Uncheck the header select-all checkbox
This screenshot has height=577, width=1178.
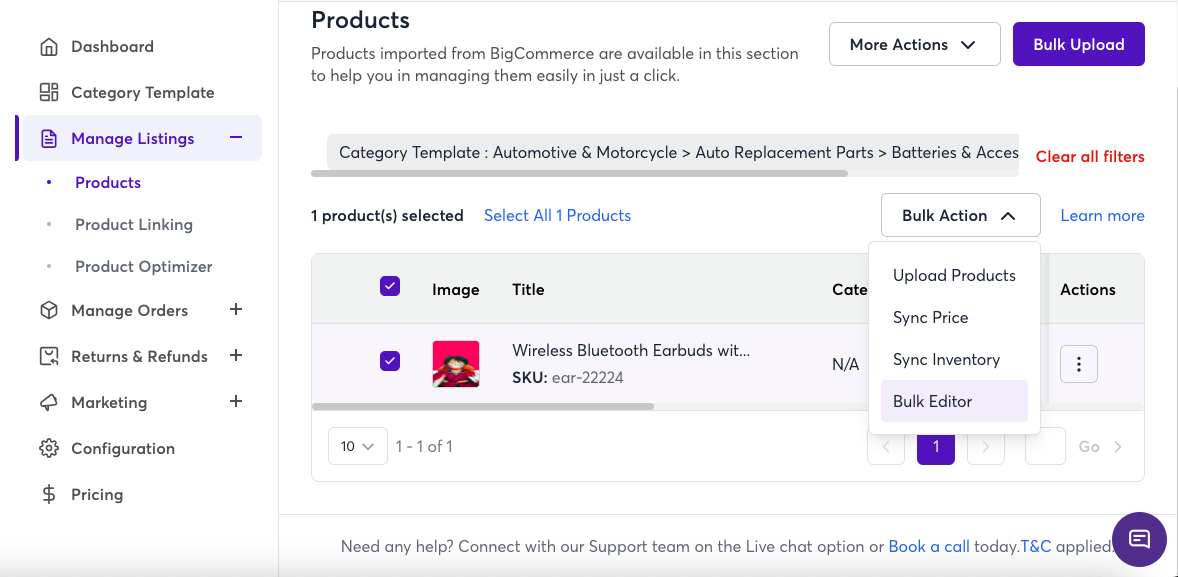point(390,287)
